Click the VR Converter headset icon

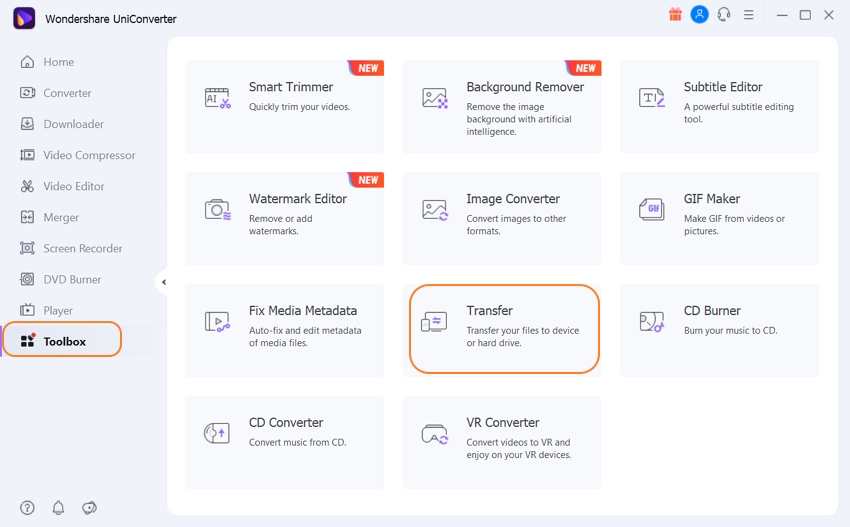[435, 433]
